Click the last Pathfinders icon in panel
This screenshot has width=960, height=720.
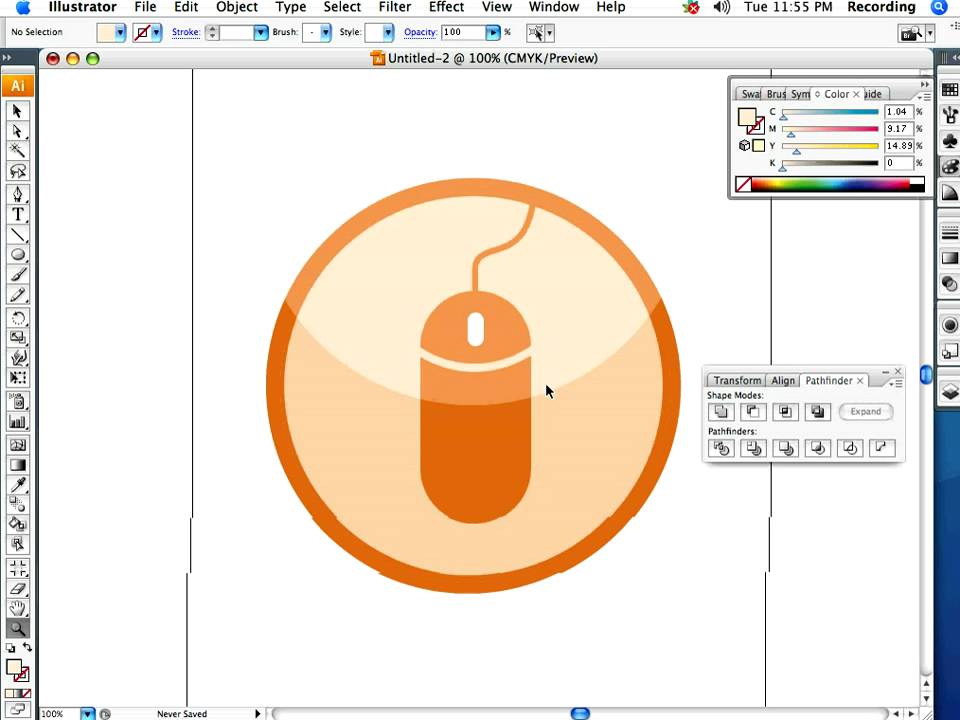(882, 448)
